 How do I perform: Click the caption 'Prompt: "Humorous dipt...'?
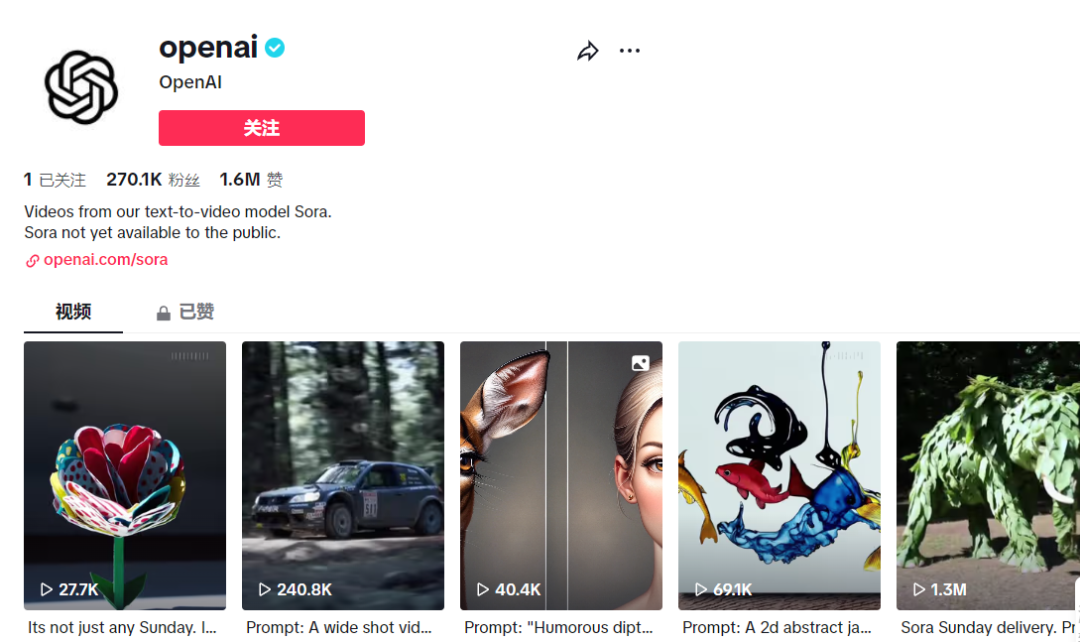[559, 628]
